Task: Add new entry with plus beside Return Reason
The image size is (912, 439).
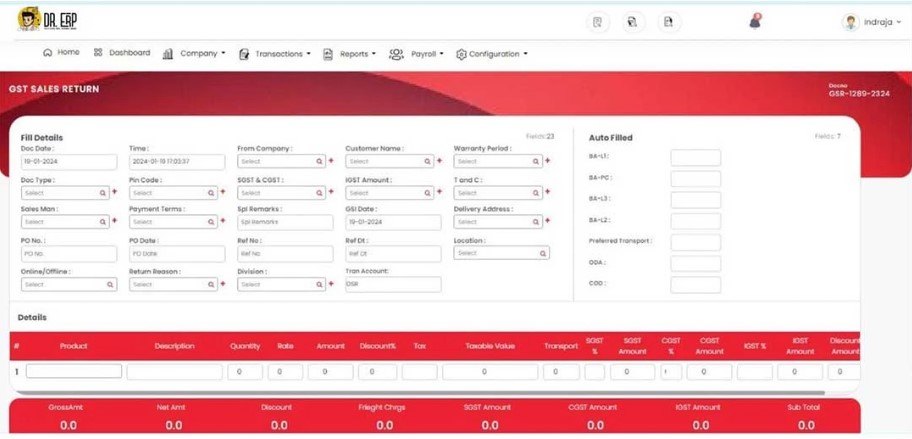Action: tap(222, 285)
